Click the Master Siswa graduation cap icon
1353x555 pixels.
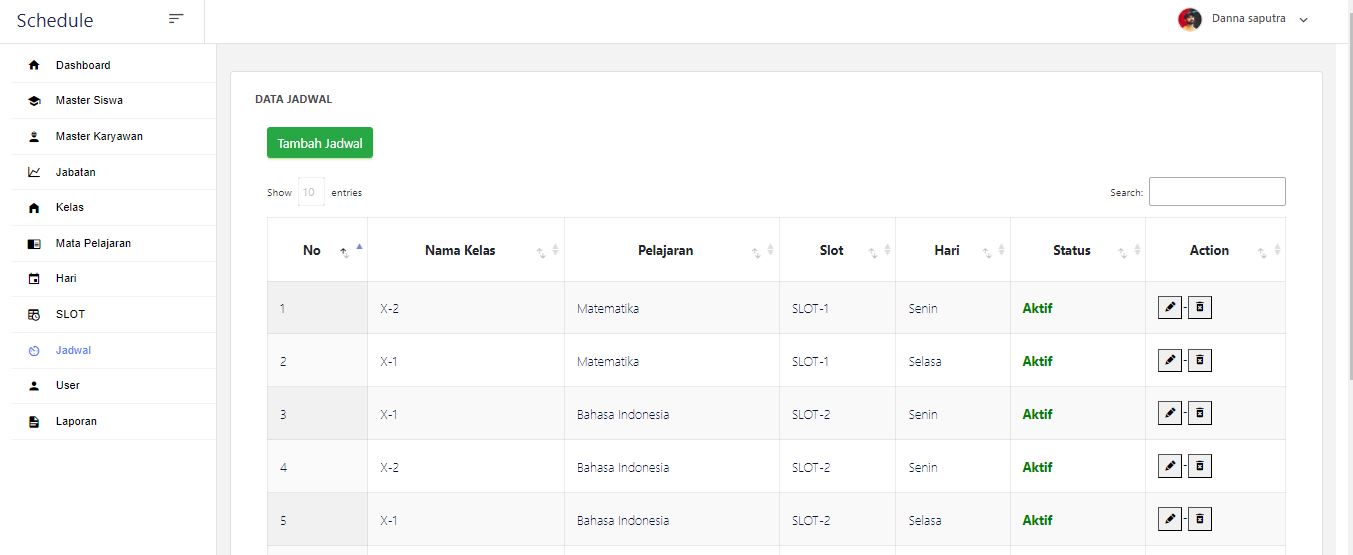pyautogui.click(x=34, y=101)
